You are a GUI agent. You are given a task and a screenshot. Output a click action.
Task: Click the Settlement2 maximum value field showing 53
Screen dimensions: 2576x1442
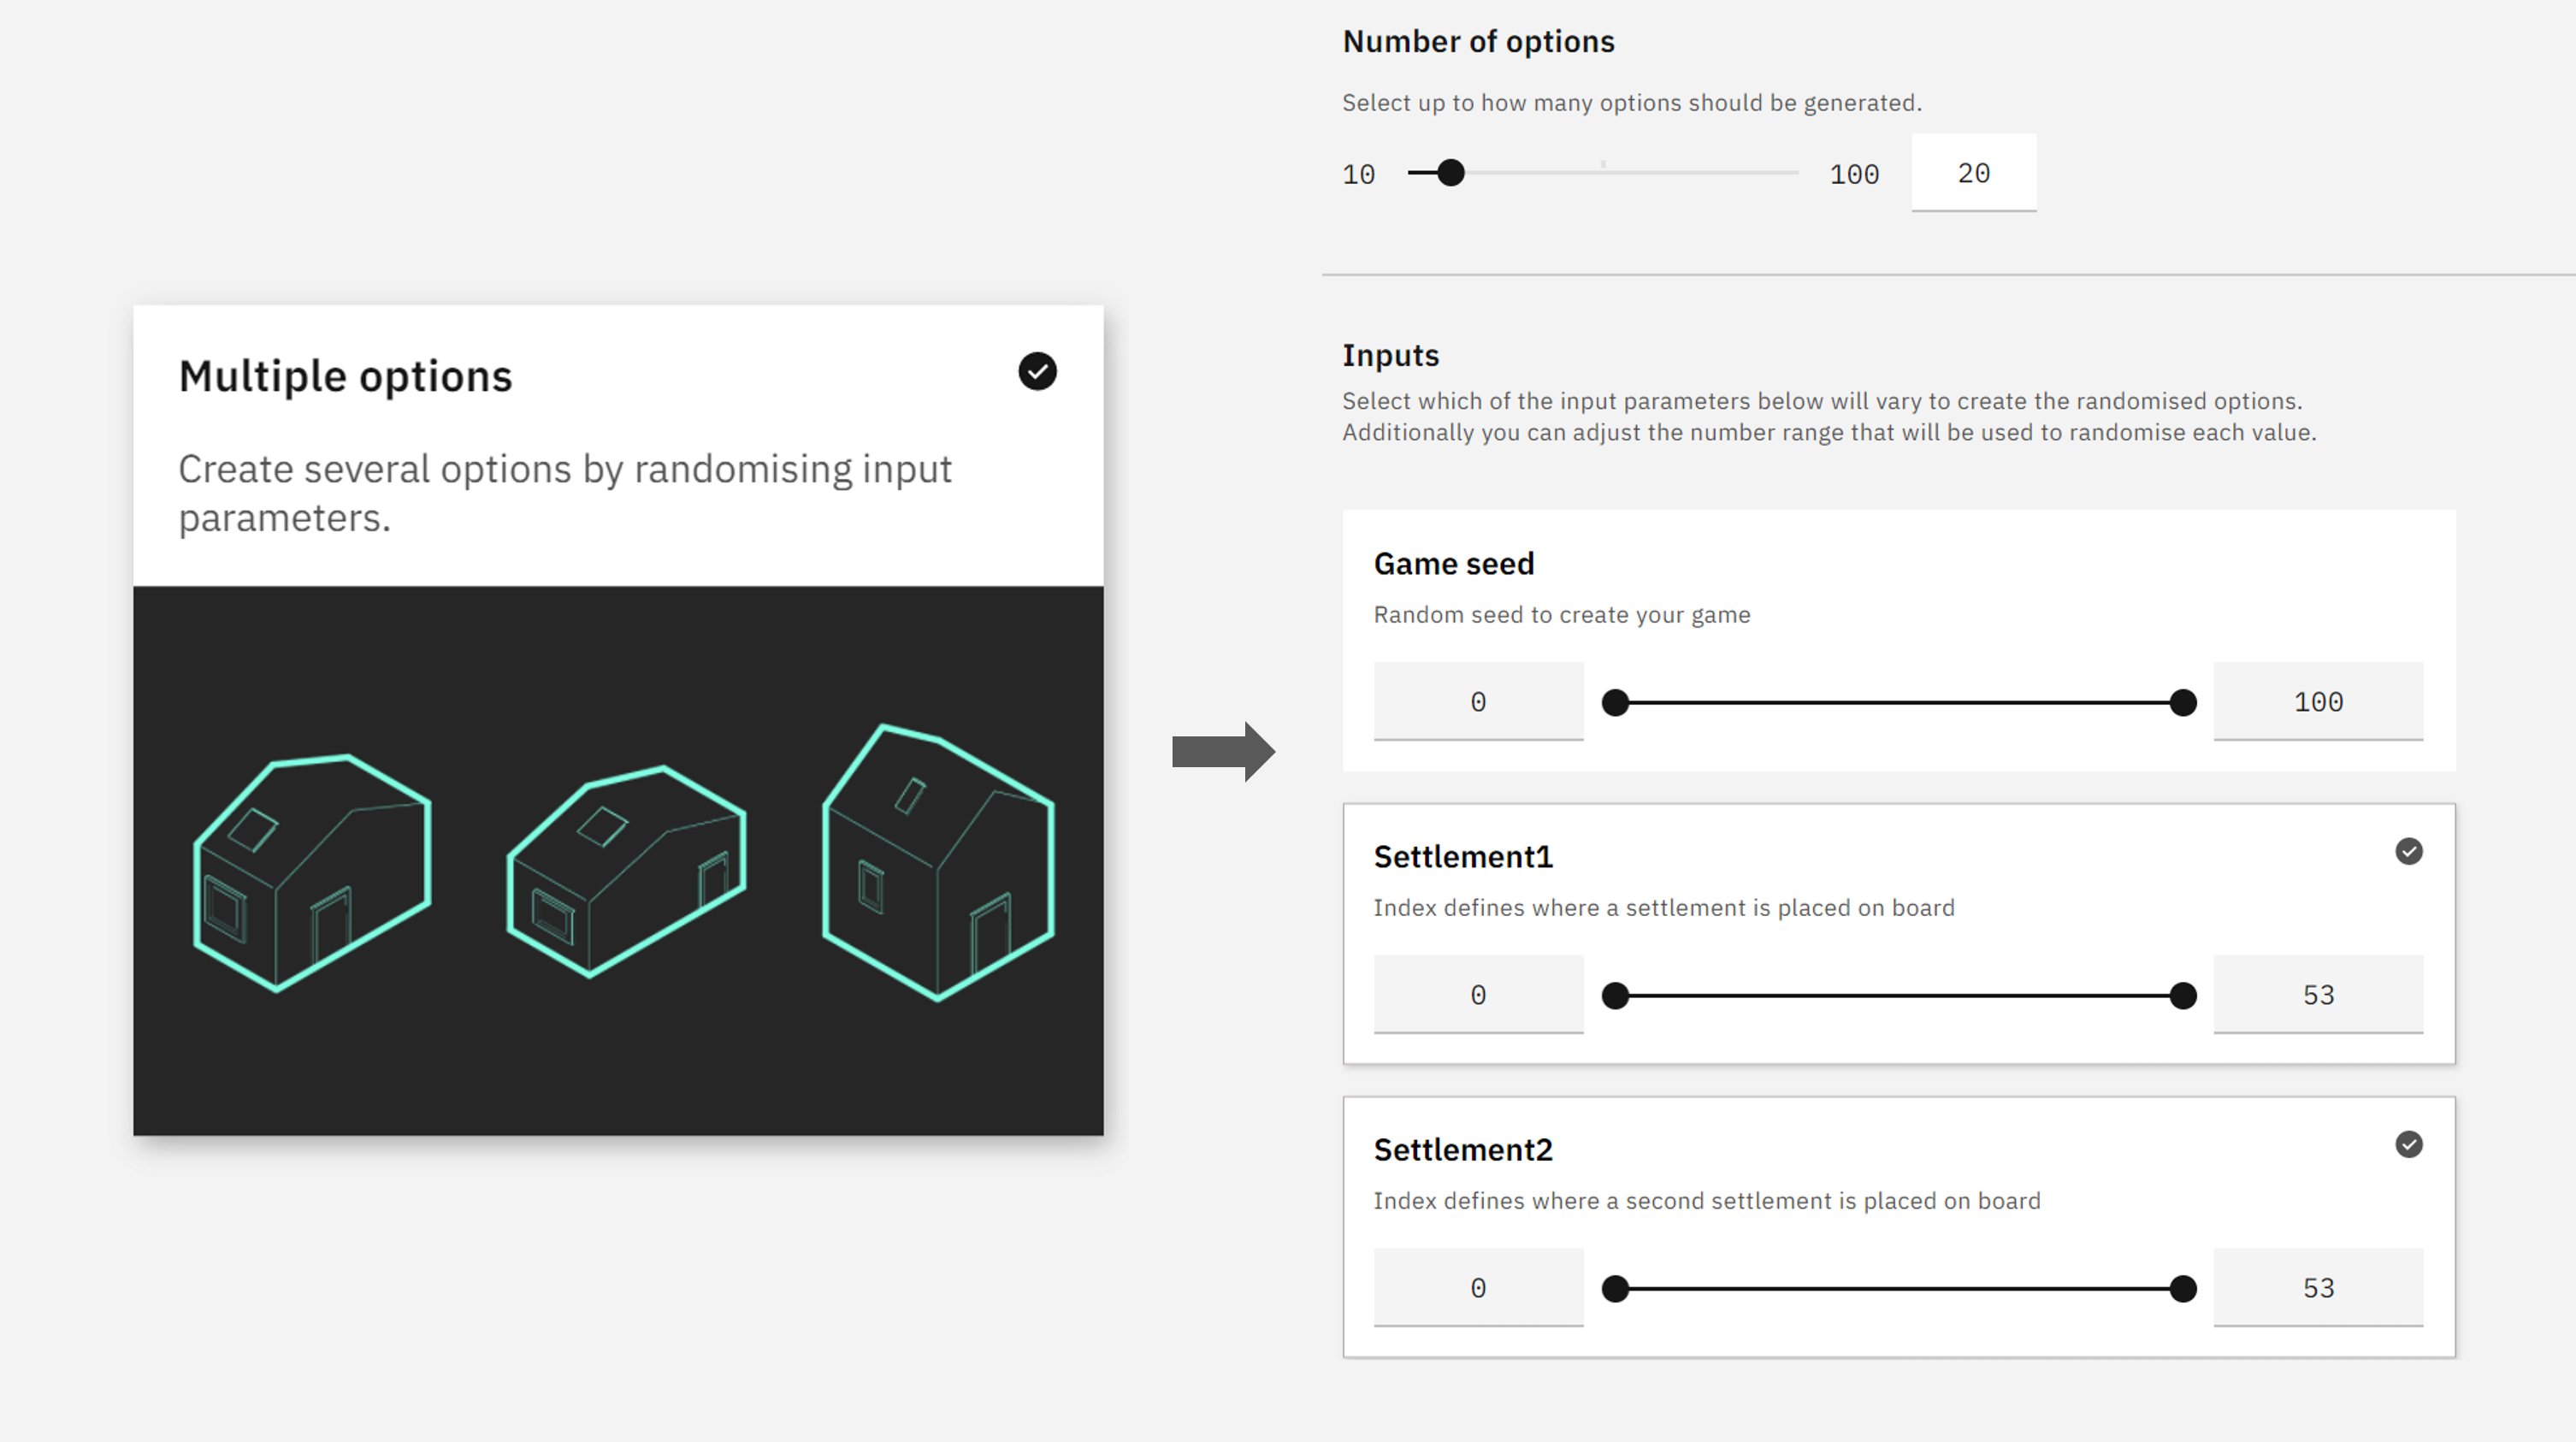point(2317,1288)
